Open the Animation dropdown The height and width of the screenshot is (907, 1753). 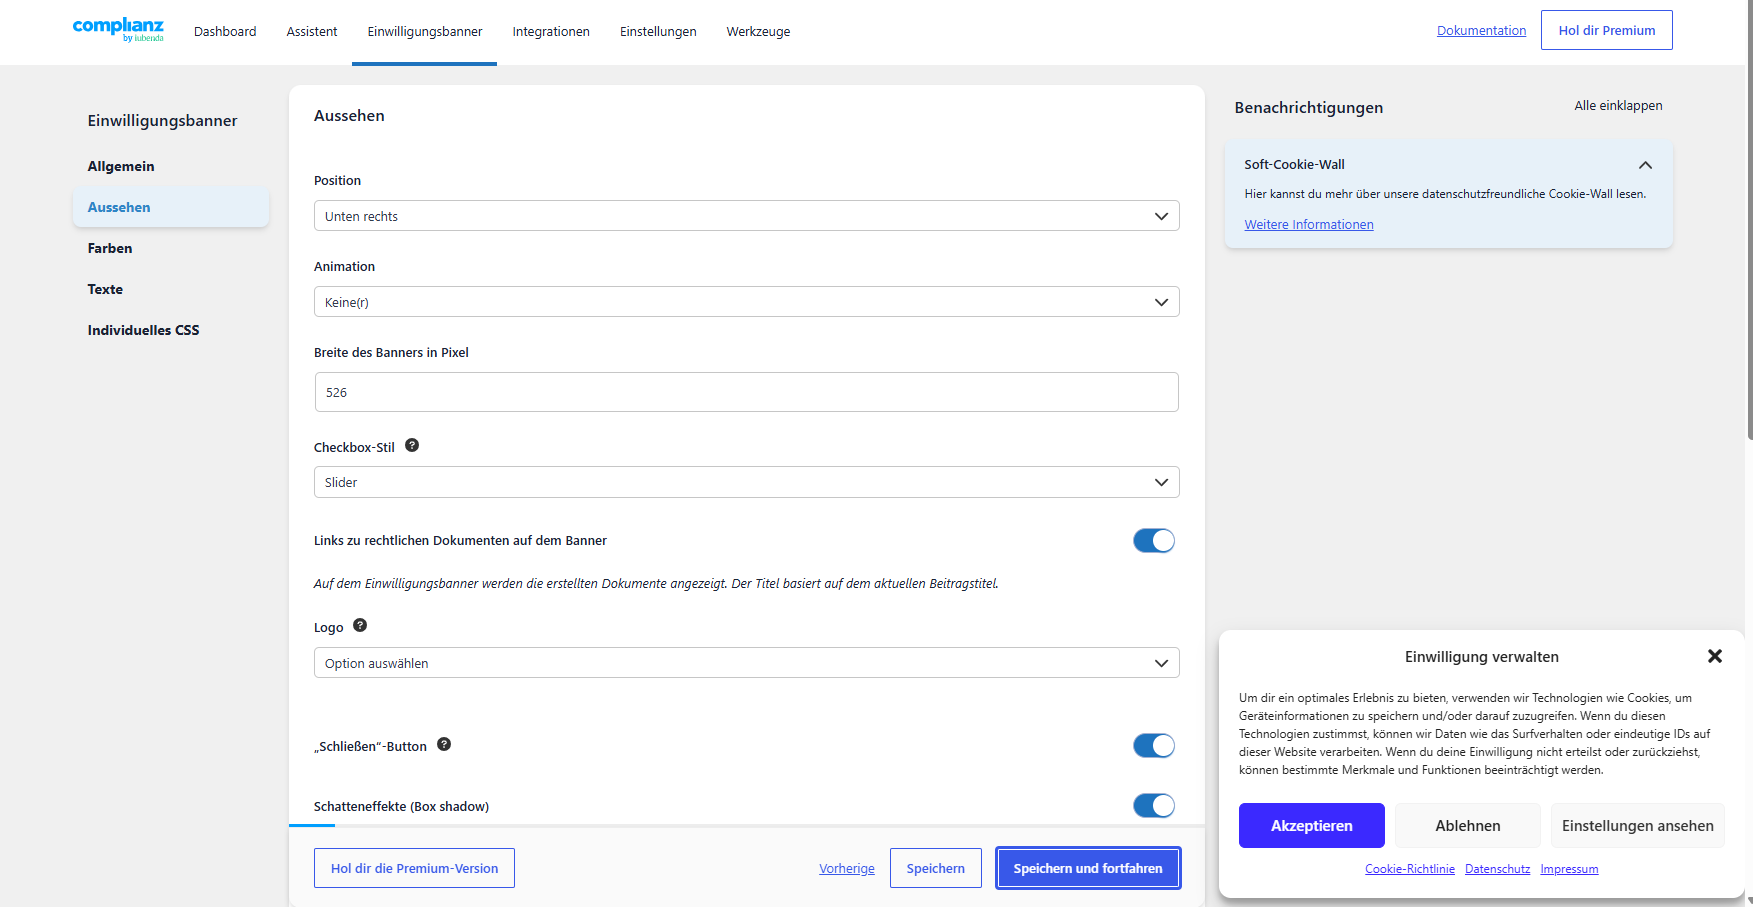(x=746, y=302)
